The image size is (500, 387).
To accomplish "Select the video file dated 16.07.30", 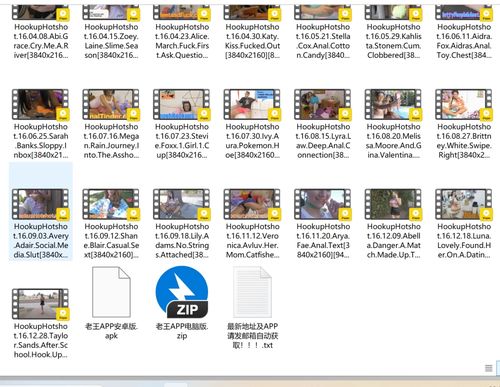I will pyautogui.click(x=252, y=124).
